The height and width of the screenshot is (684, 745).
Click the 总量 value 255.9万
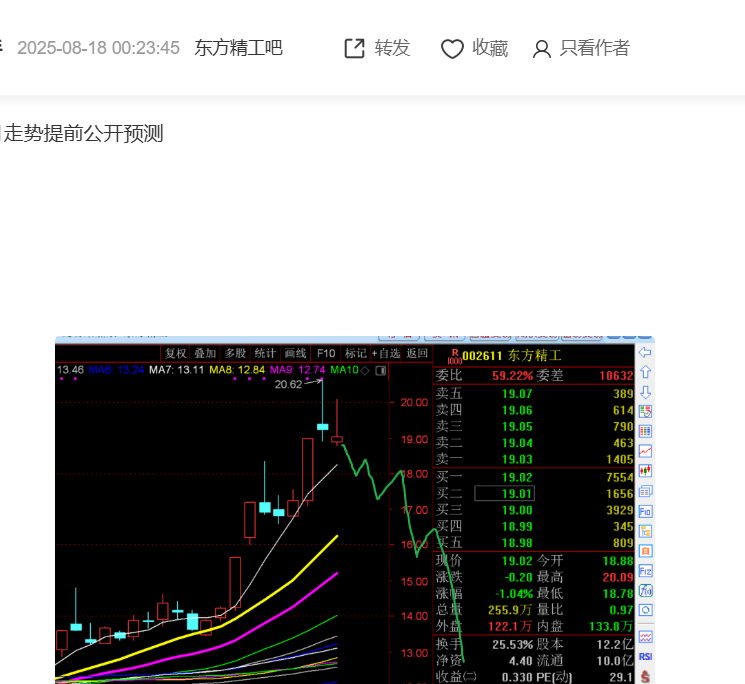coord(510,610)
